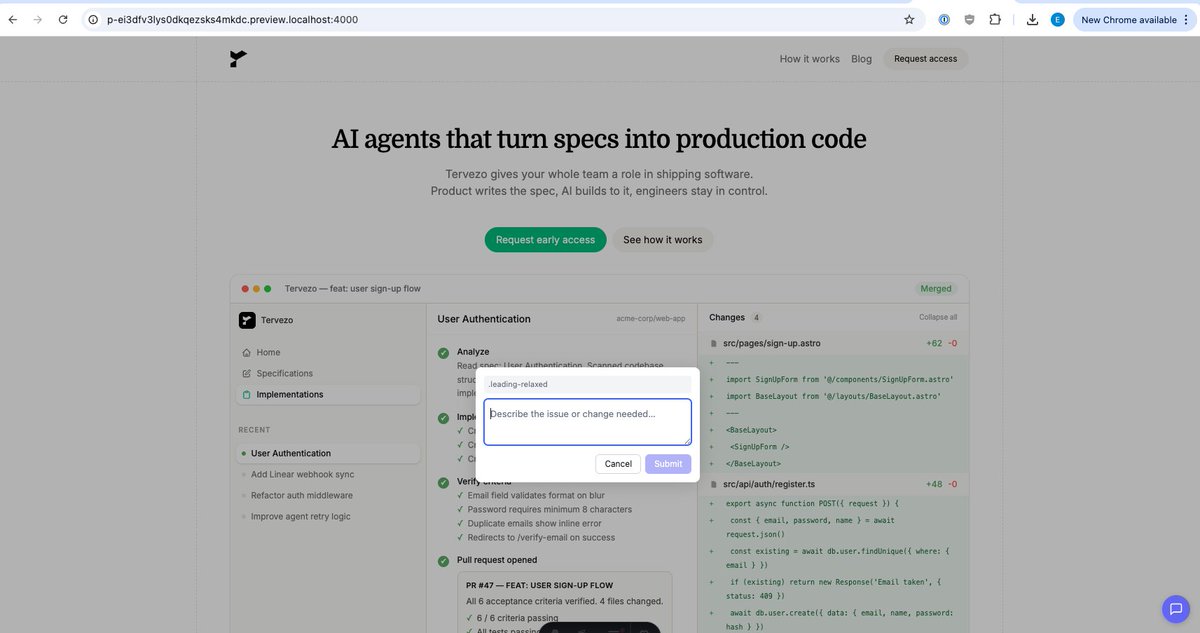Open the Chrome downloads icon
This screenshot has width=1200, height=633.
1033,19
